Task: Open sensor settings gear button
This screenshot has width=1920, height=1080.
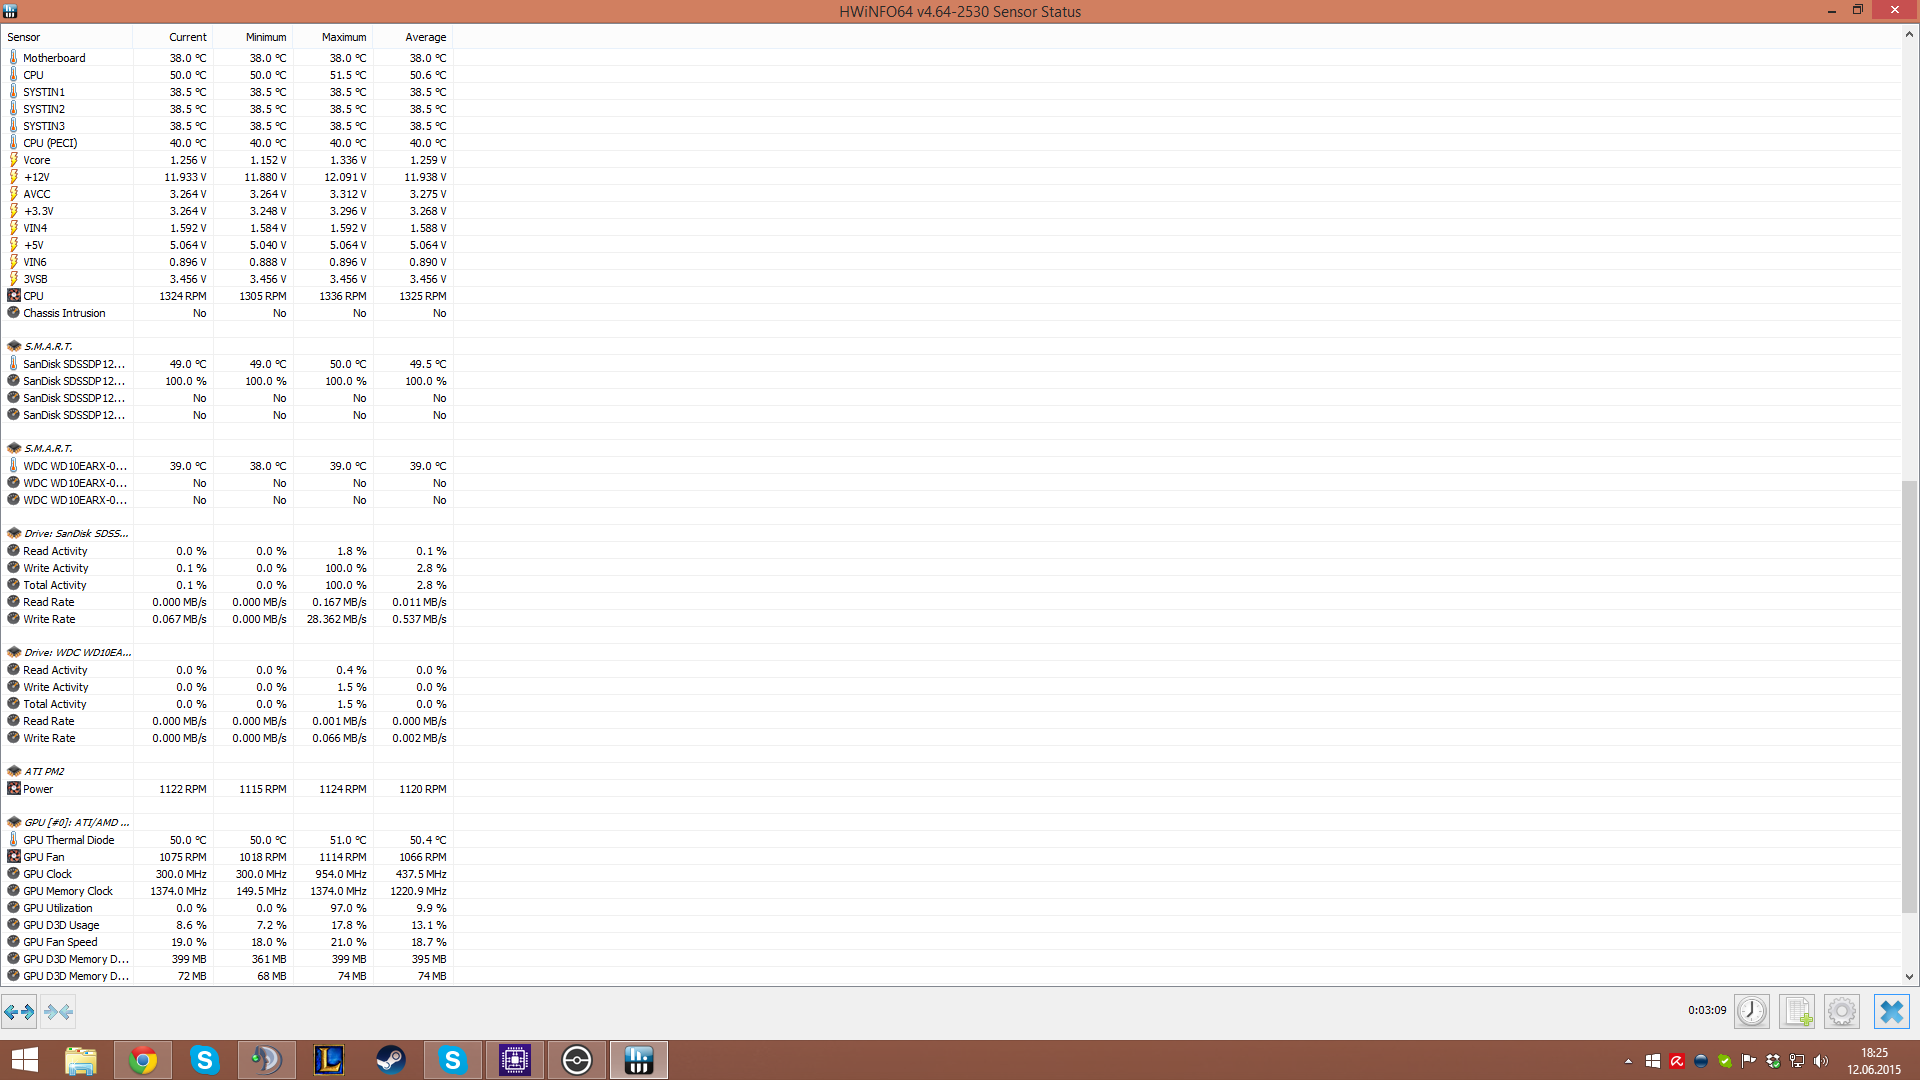Action: [1842, 1011]
